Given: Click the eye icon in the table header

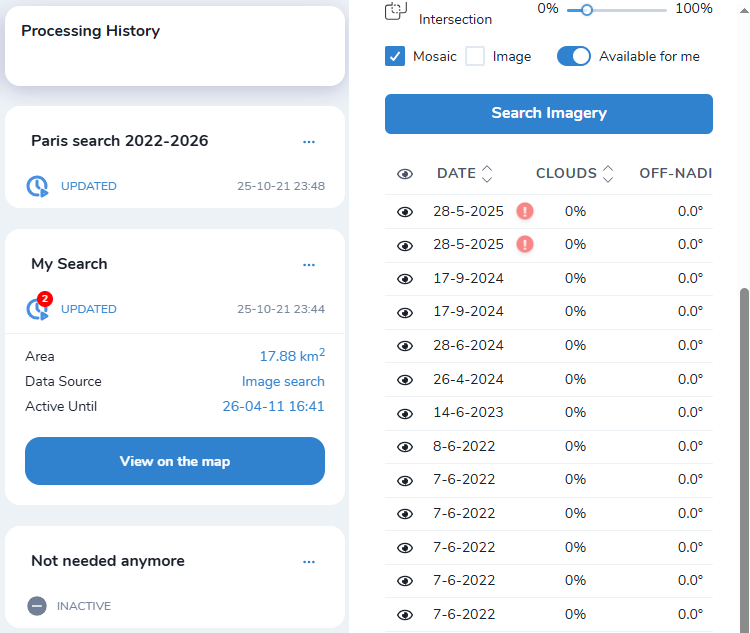Looking at the screenshot, I should coord(405,174).
